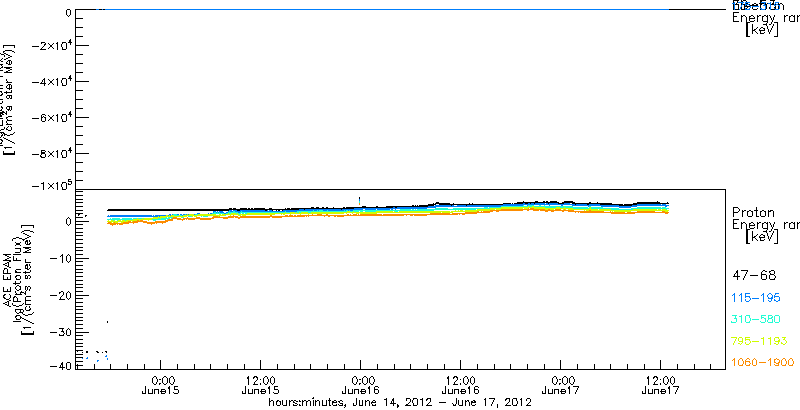800x410 pixels.
Task: Click the -6×10⁴ tick label
Action: click(51, 117)
